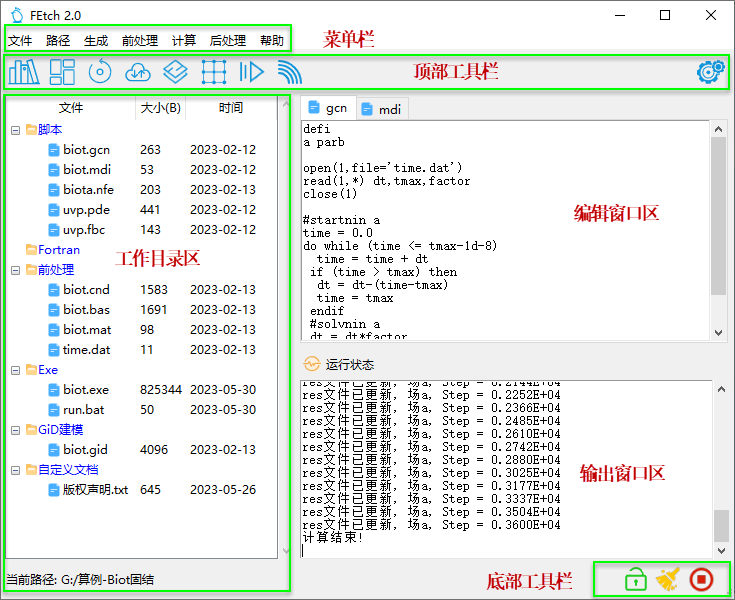Select biot.mdi in the file tree
This screenshot has width=735, height=600.
pos(87,170)
